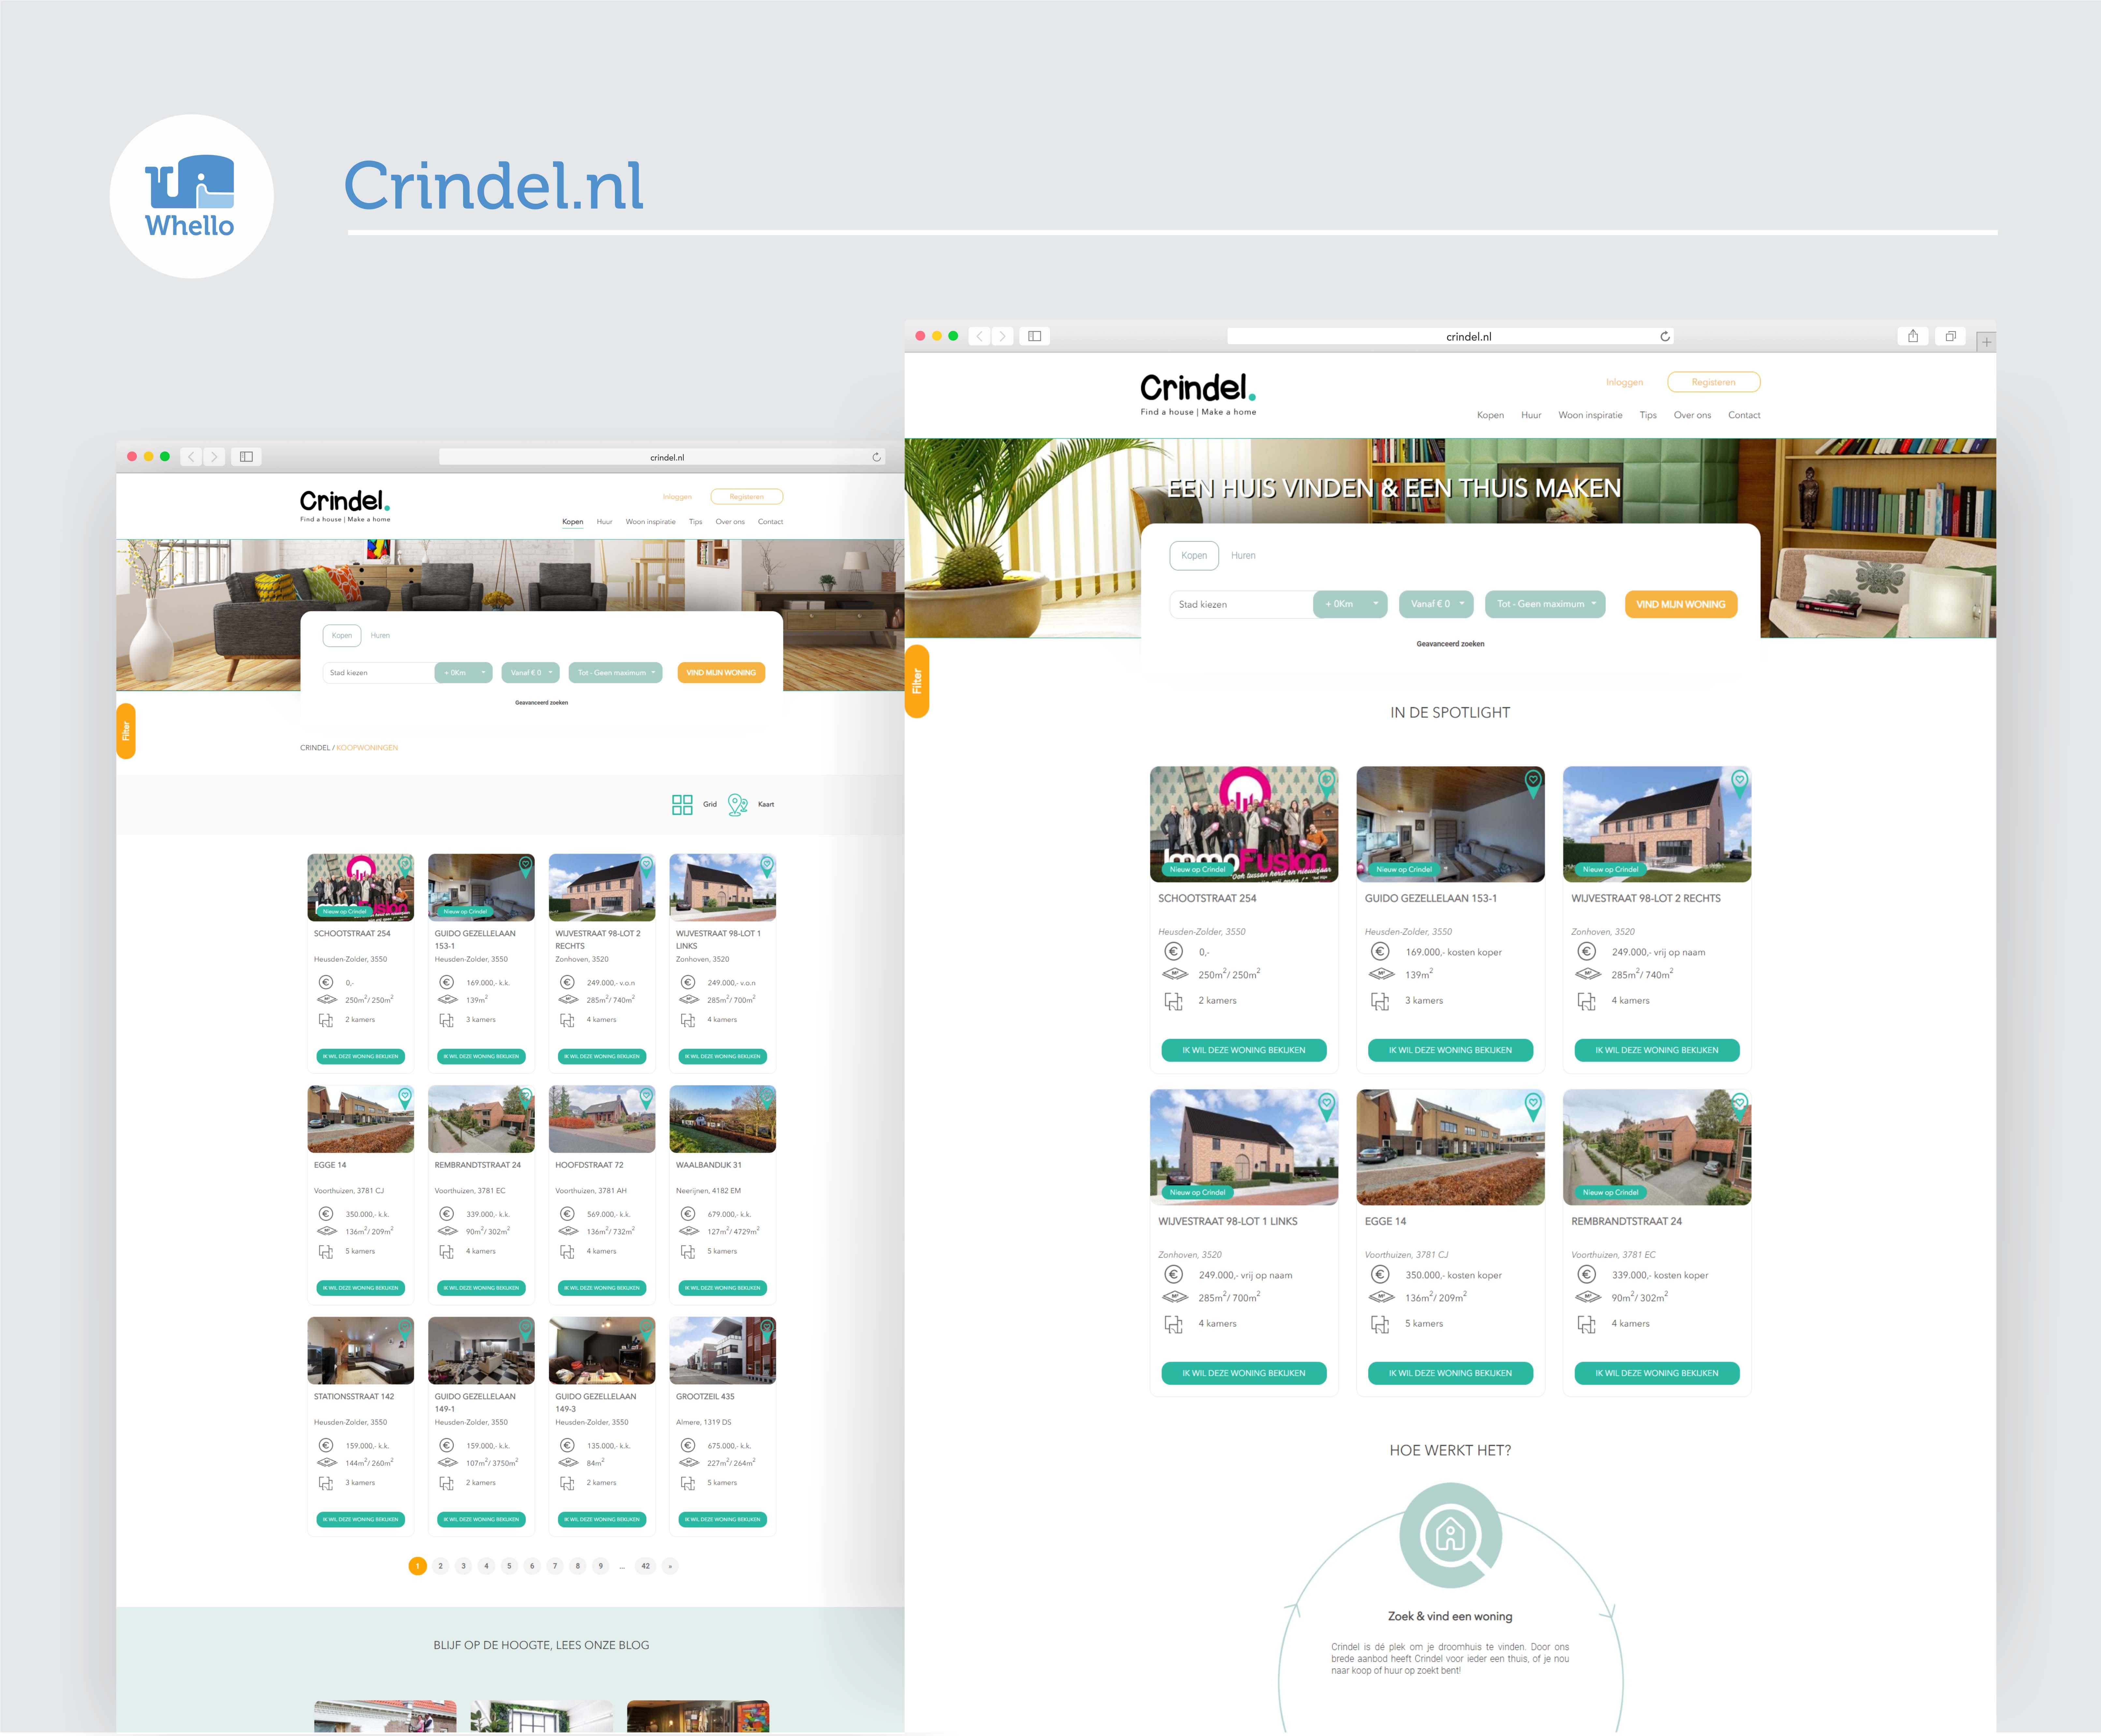
Task: Favorite Rembrandtstraat 24 spotlight card heart pin
Action: [x=1740, y=1106]
